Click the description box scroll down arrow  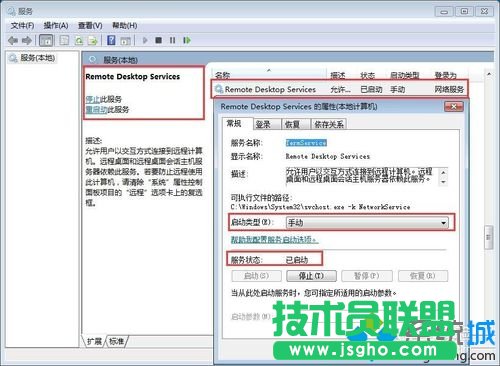443,182
